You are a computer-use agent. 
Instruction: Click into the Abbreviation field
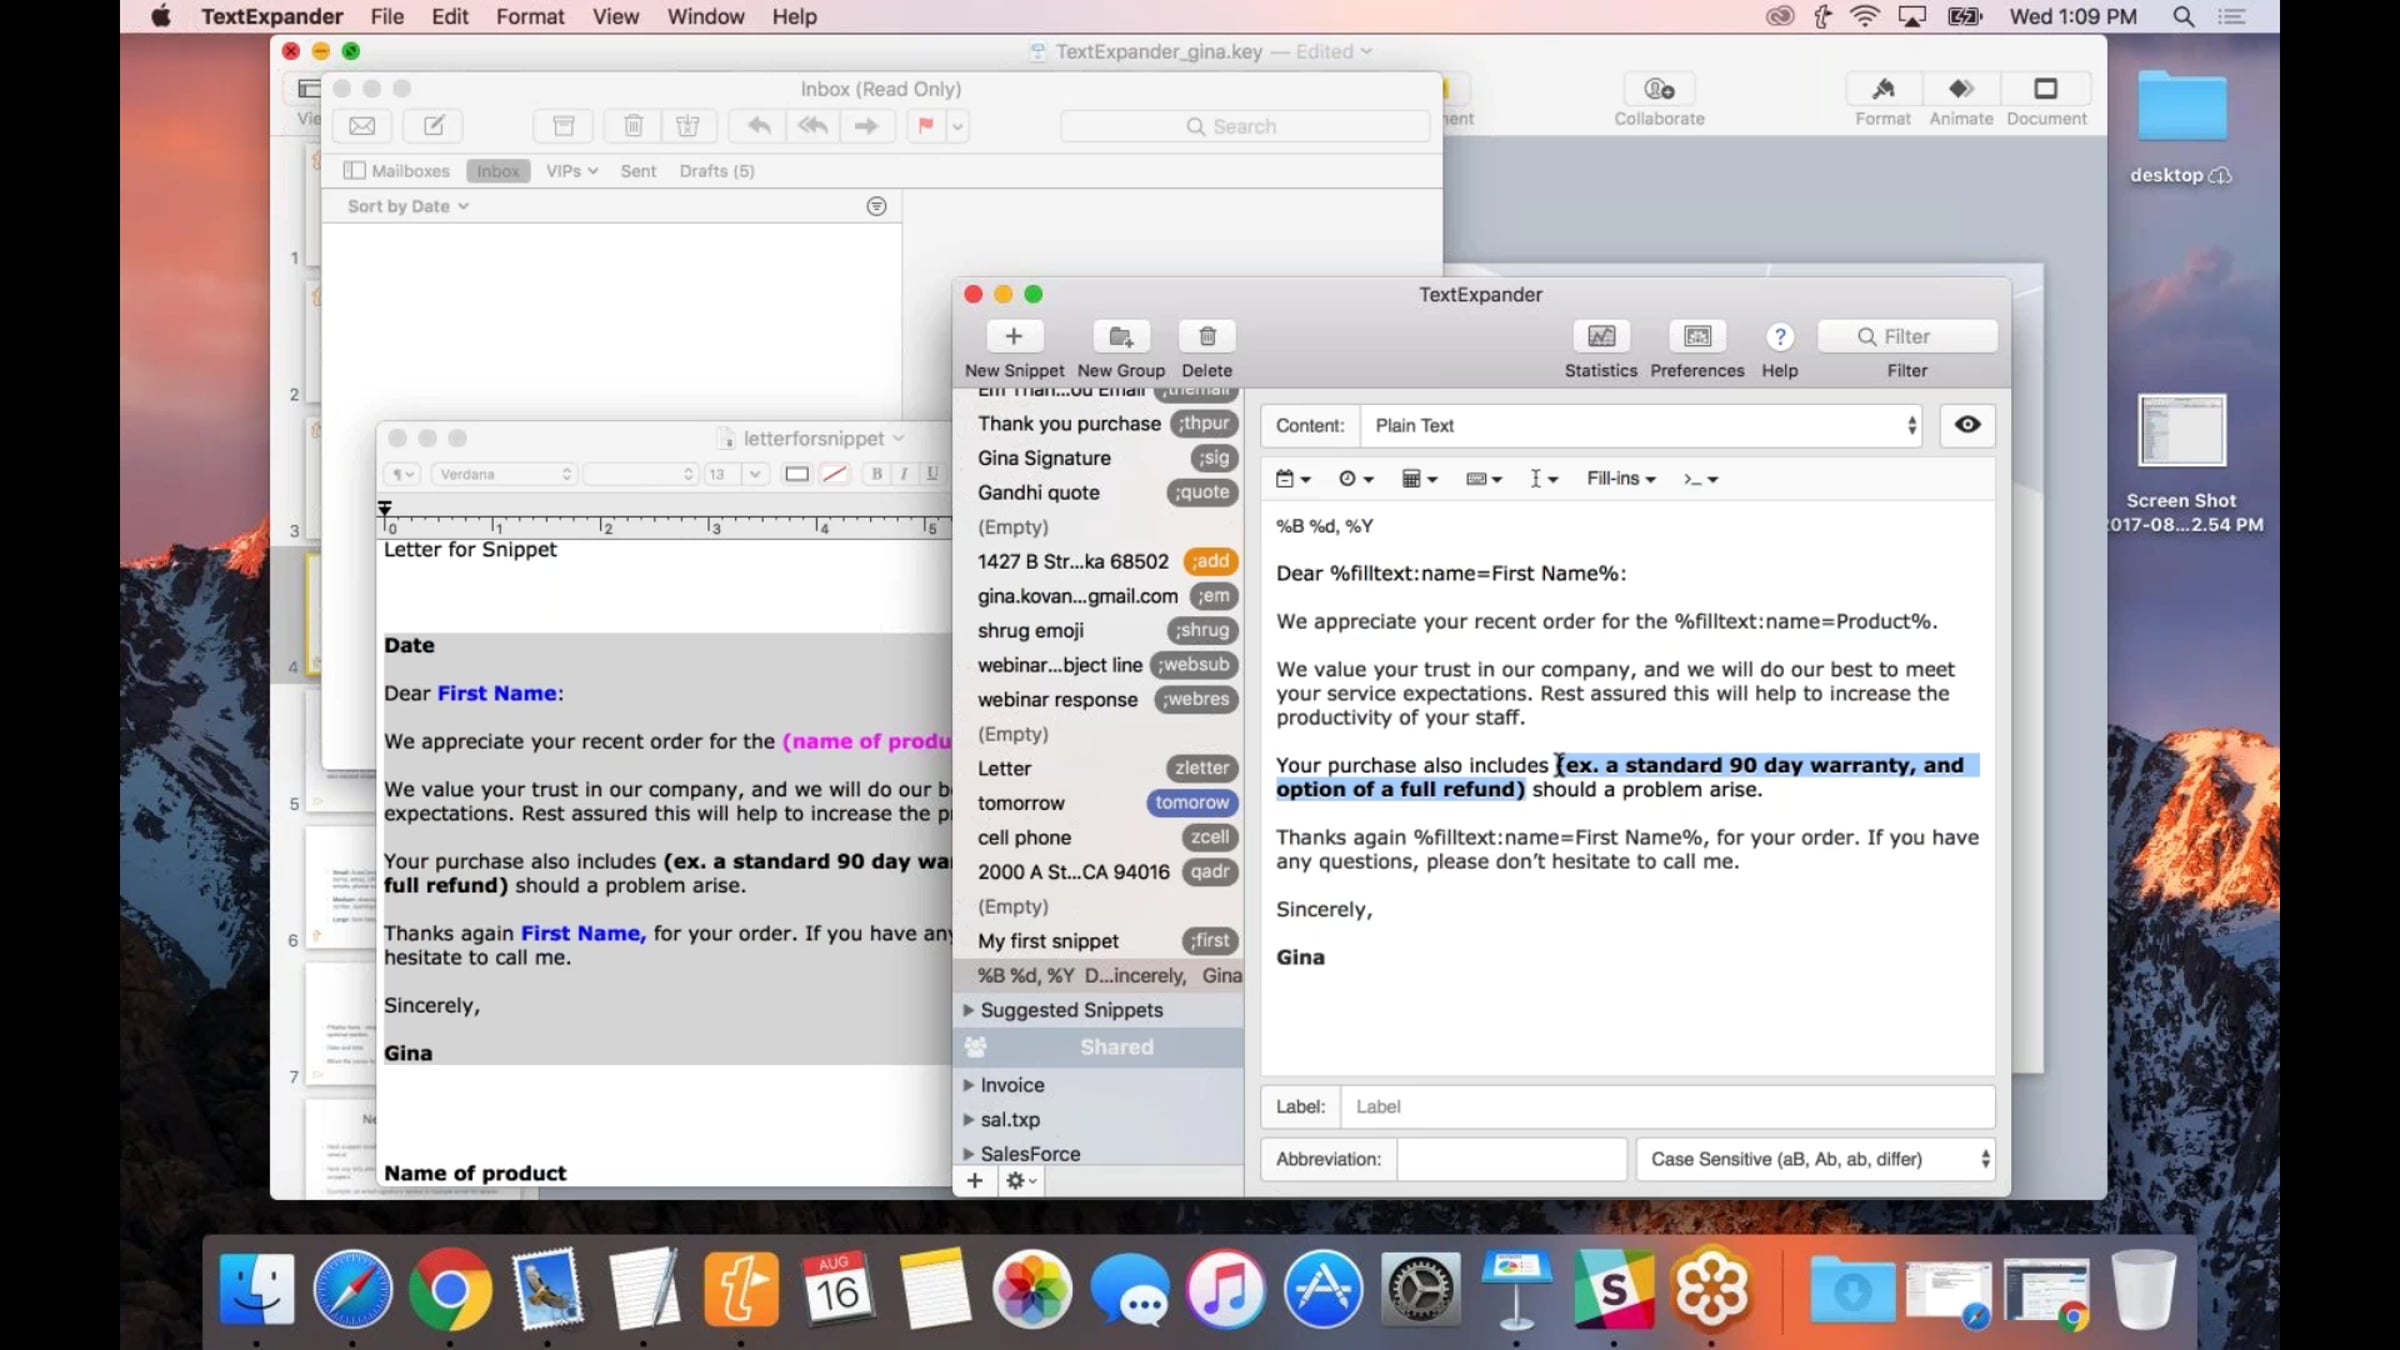pyautogui.click(x=1511, y=1159)
